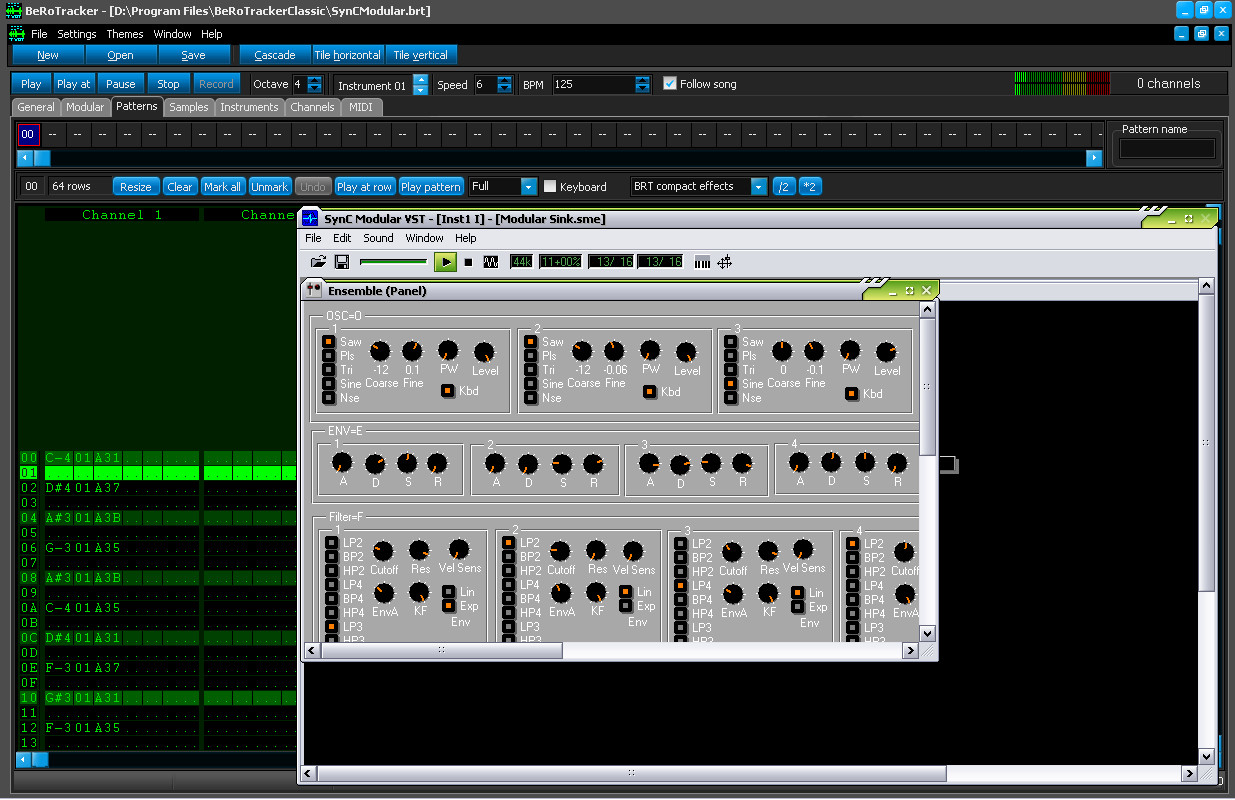Click the floppy disk save icon in SynC Modular
This screenshot has width=1235, height=800.
pyautogui.click(x=342, y=262)
